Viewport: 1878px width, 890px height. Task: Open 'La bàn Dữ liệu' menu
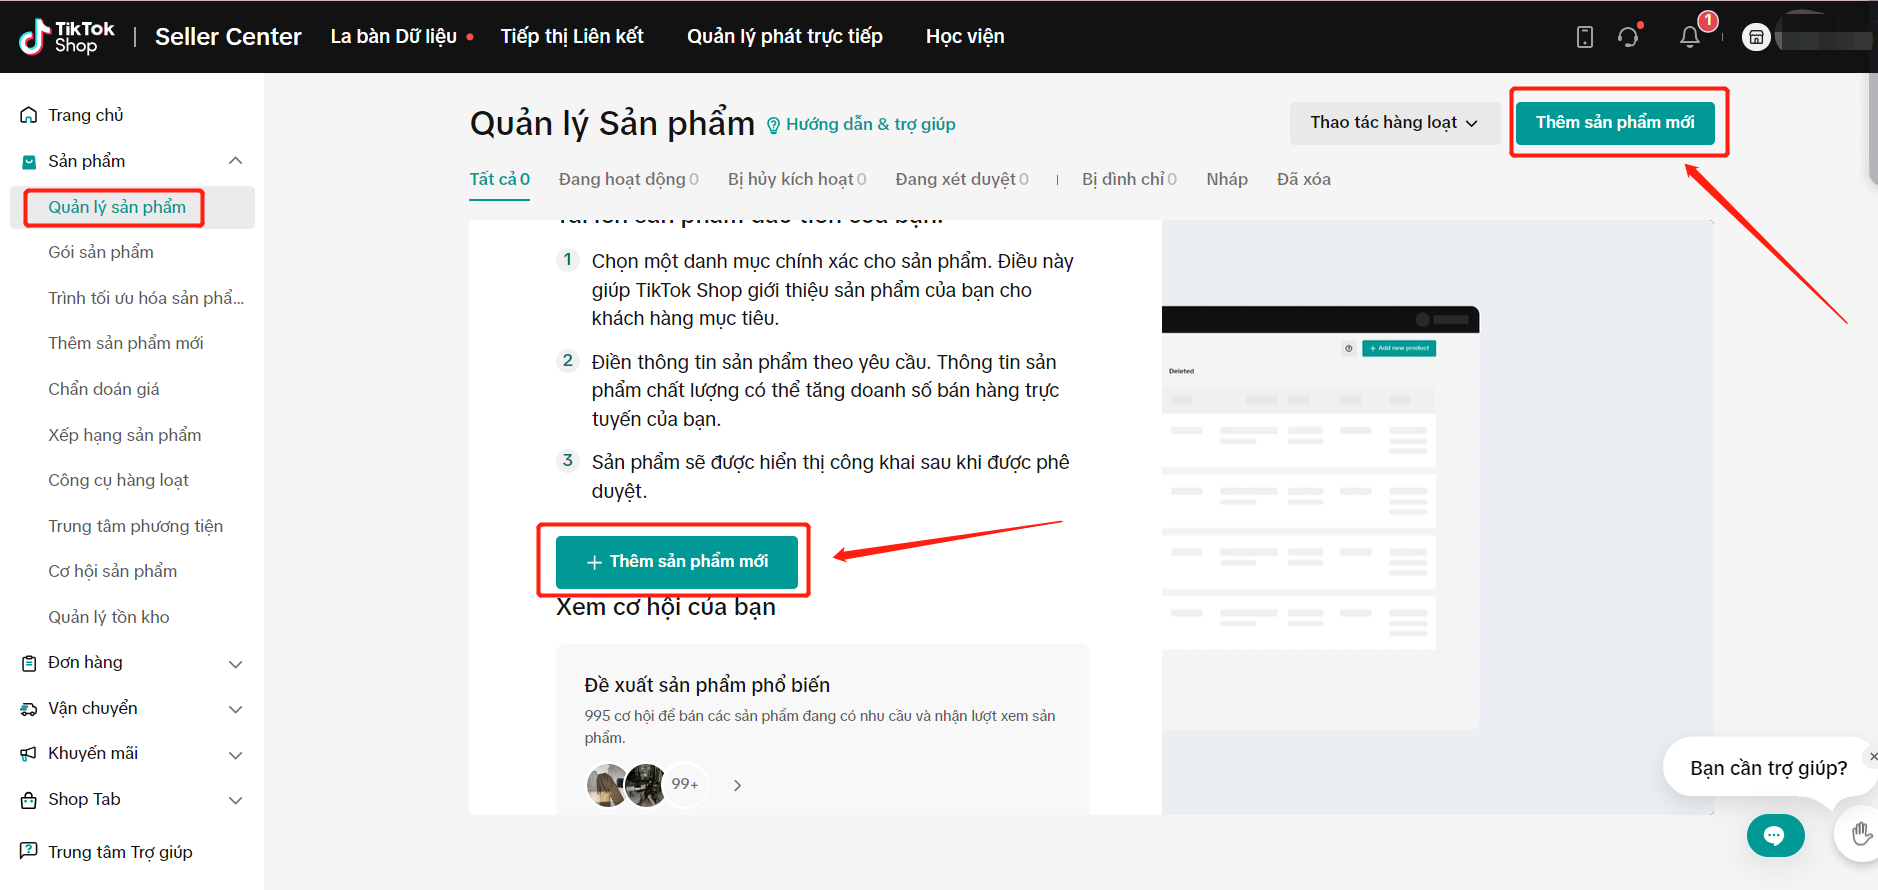pos(393,37)
